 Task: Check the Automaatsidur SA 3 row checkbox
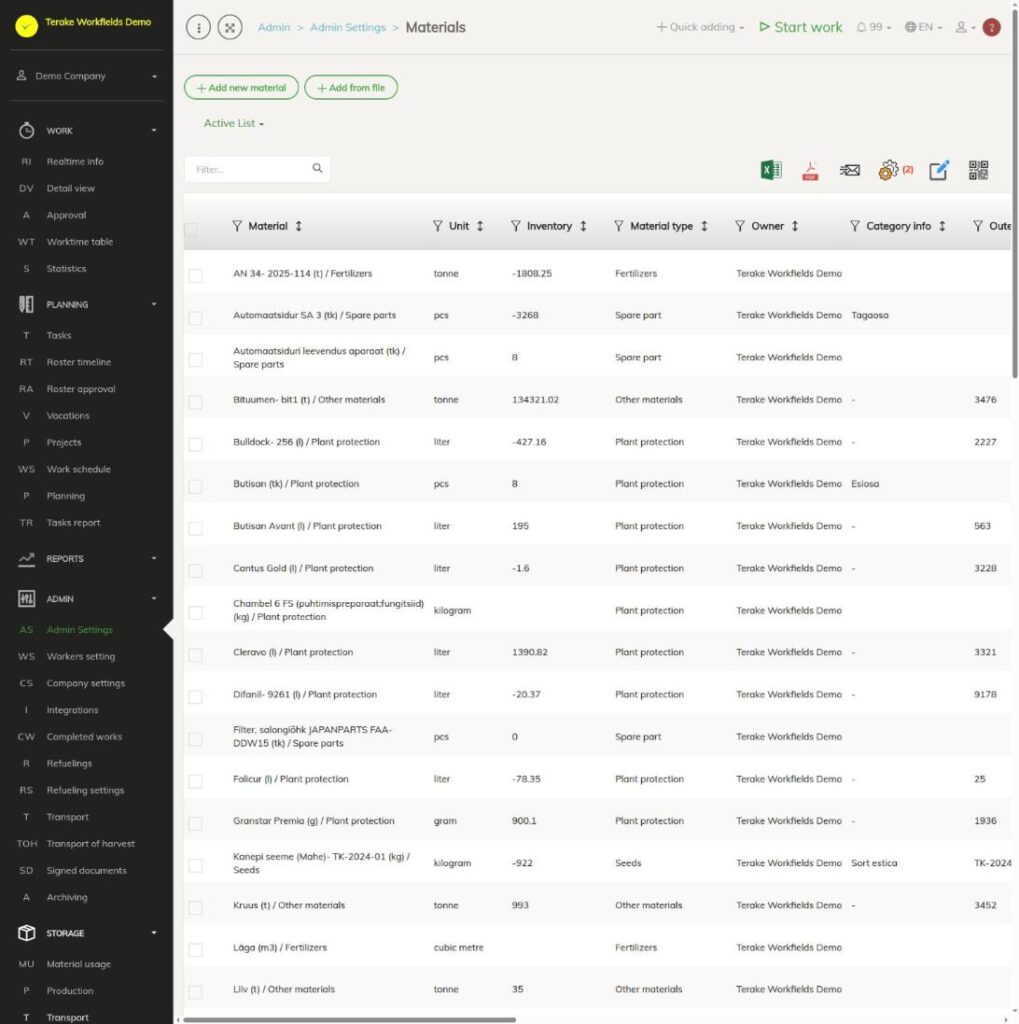pyautogui.click(x=195, y=318)
